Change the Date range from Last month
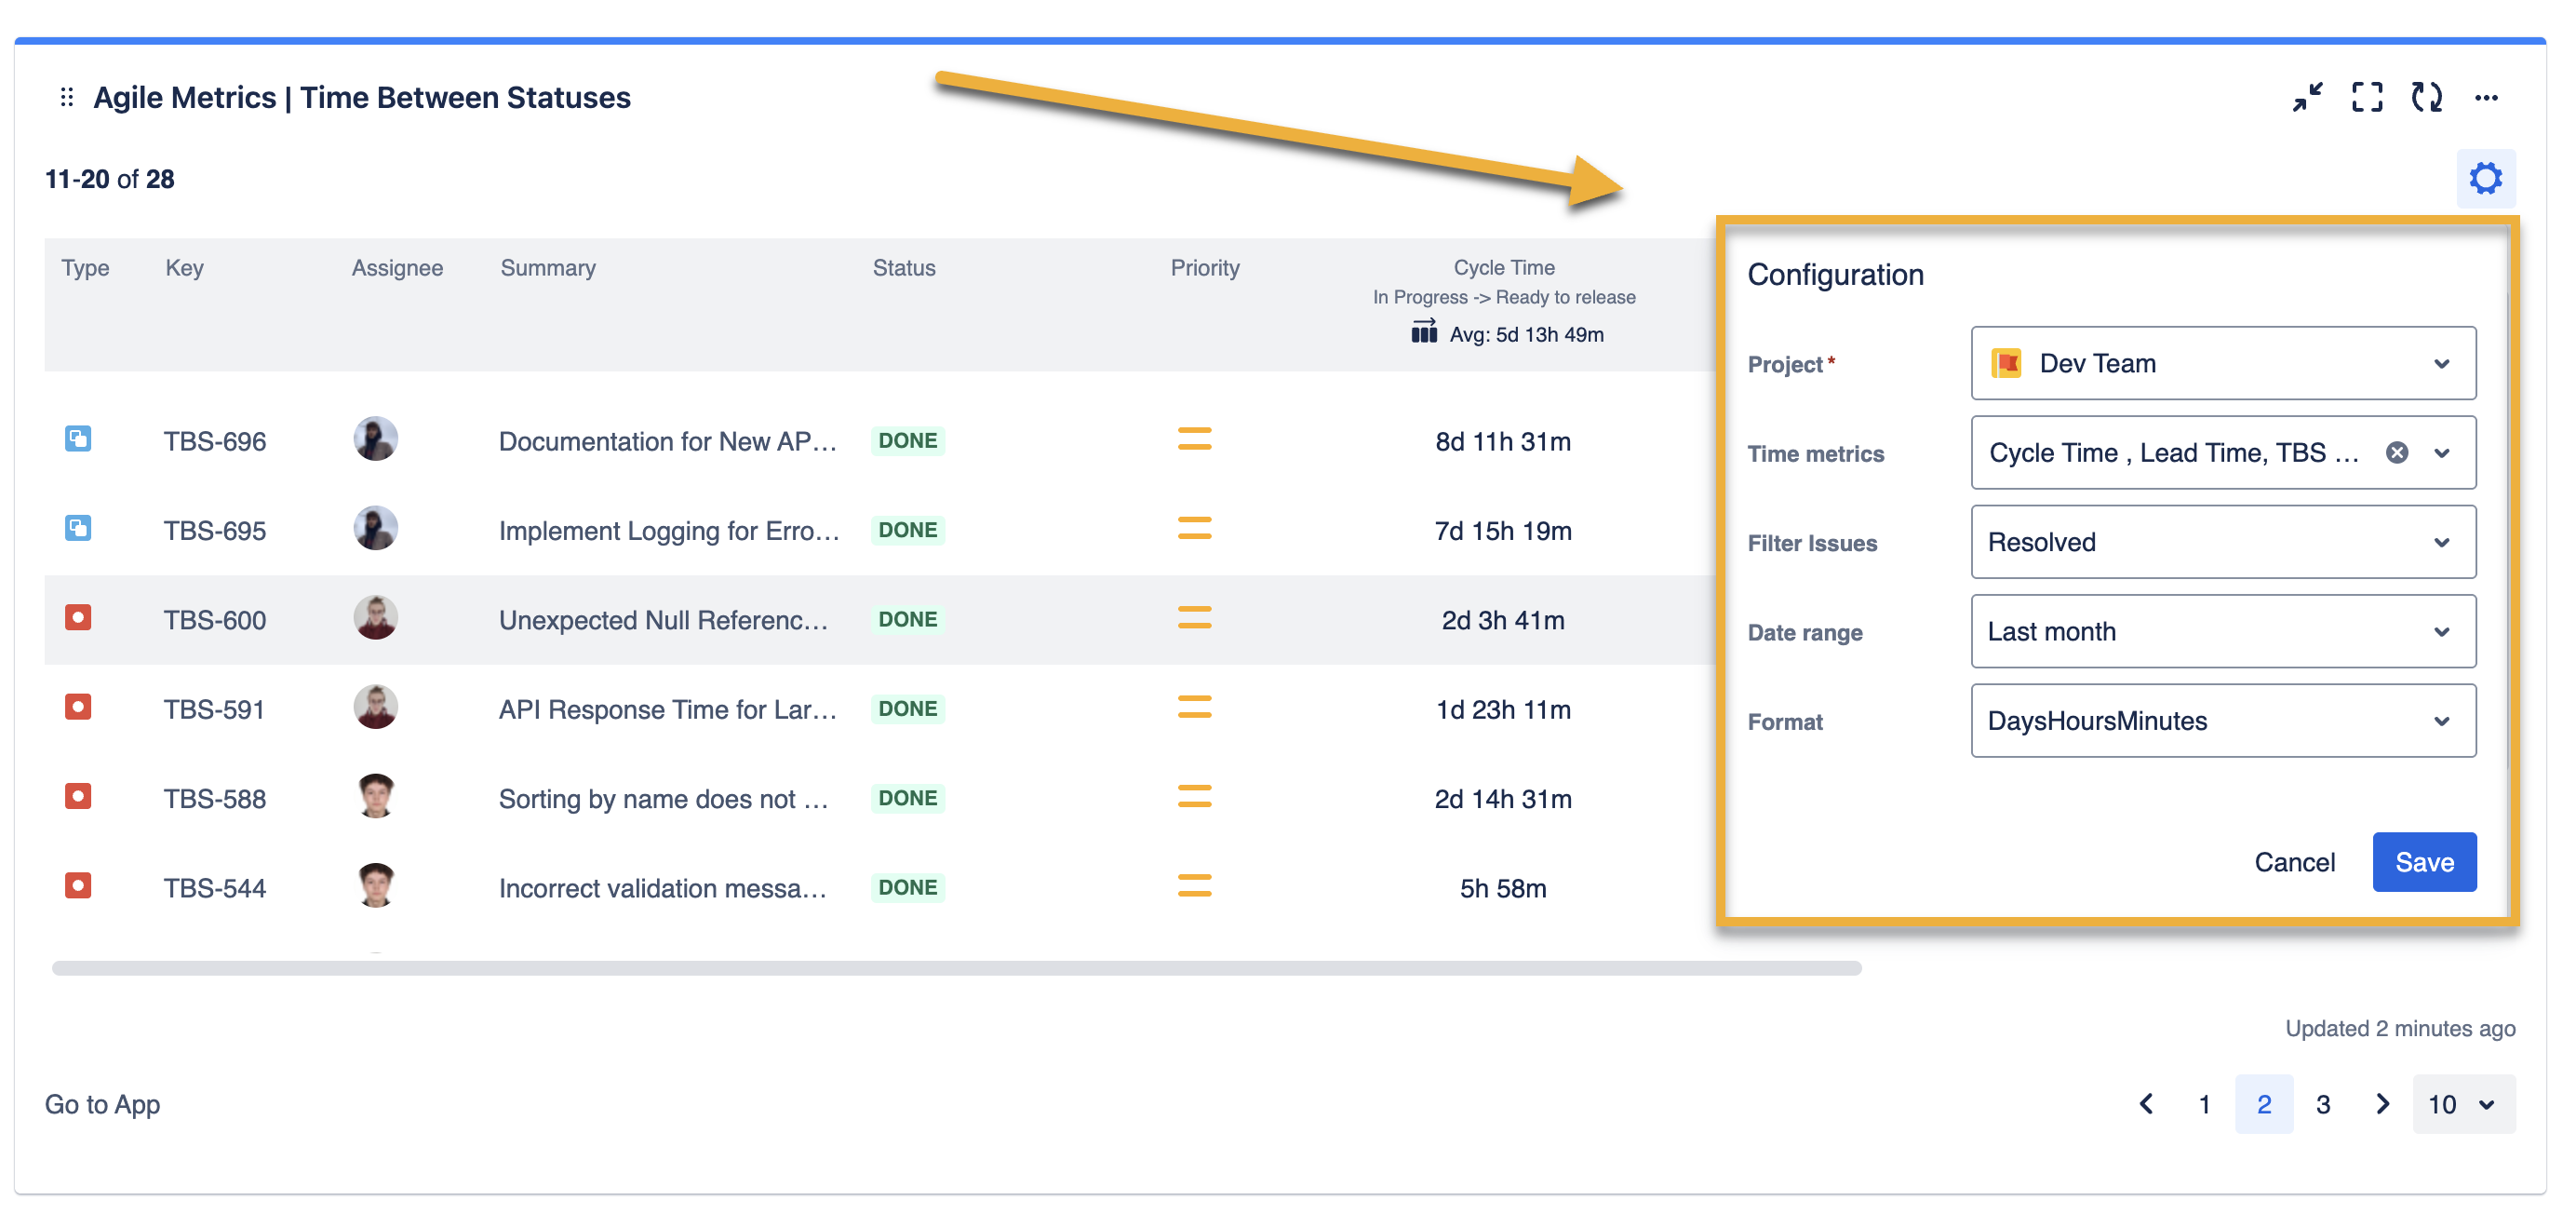The image size is (2576, 1214). [2222, 631]
